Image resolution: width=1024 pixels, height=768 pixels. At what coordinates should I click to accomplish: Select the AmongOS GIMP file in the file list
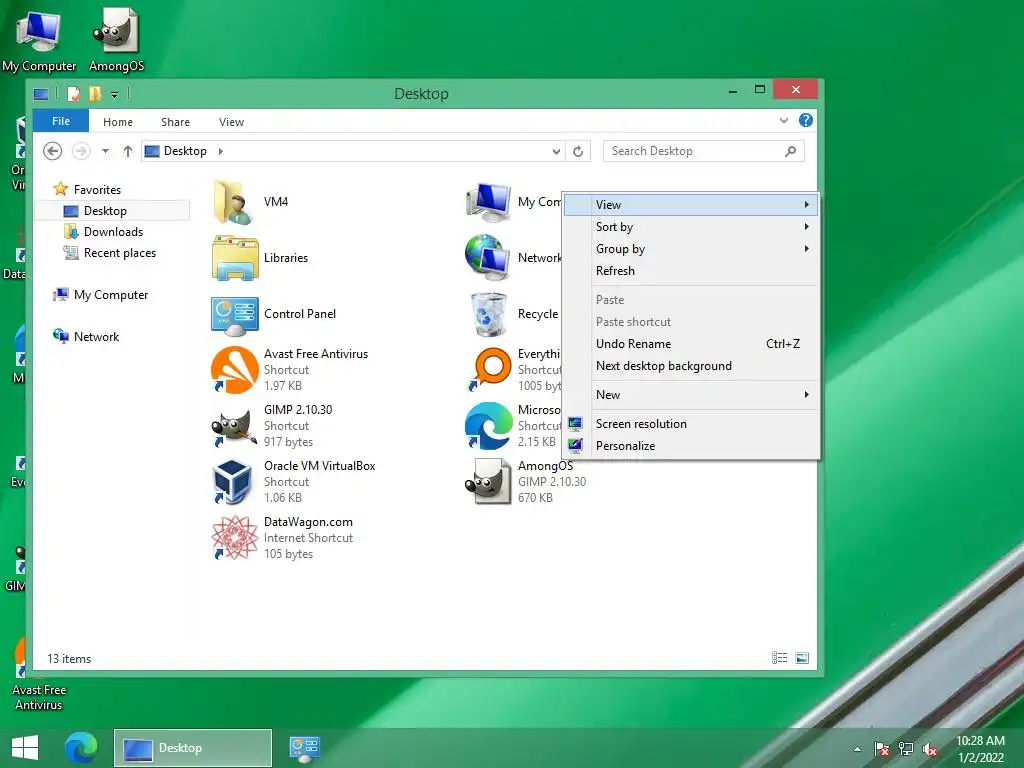(488, 482)
